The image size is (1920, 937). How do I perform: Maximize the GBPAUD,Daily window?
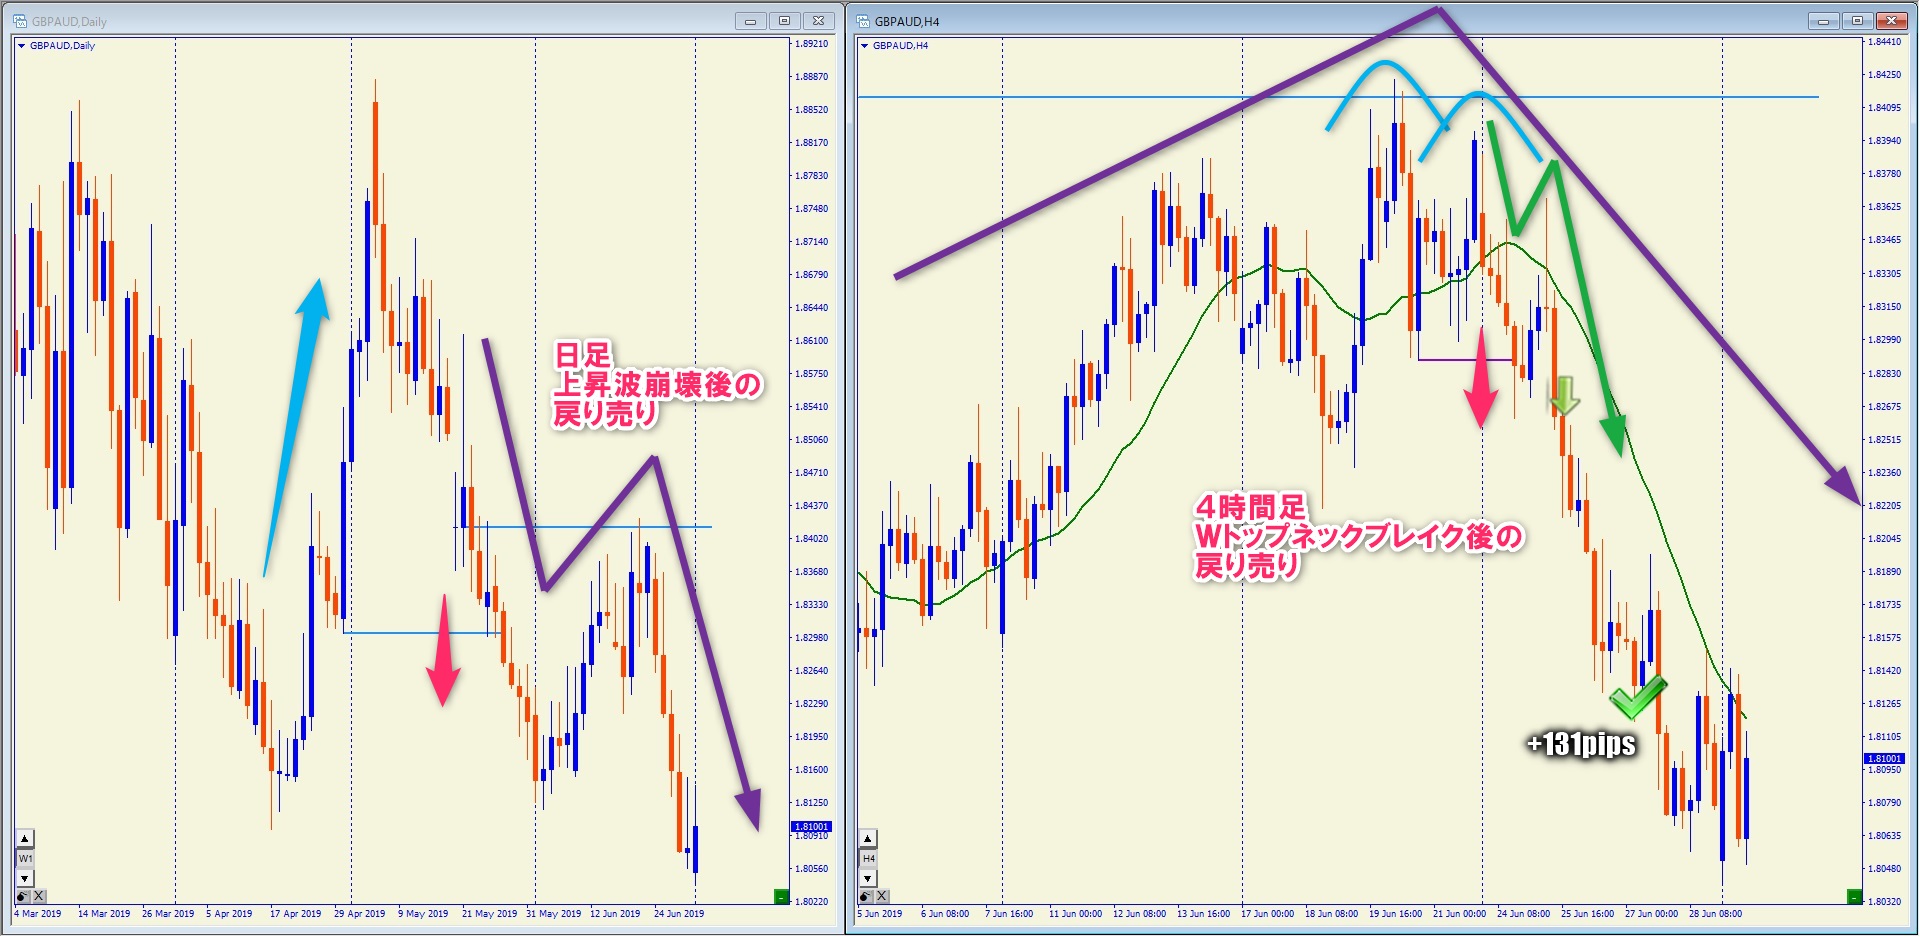coord(784,21)
